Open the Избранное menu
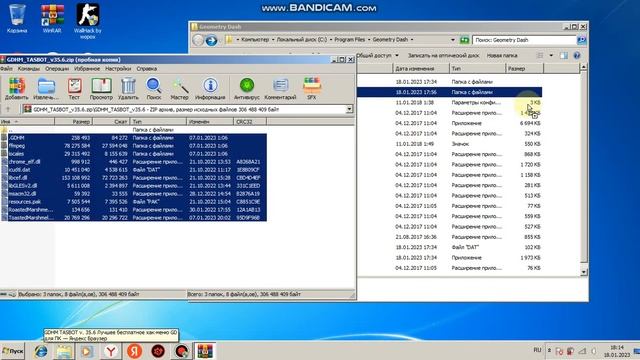Viewport: 640px width, 360px height. (x=87, y=69)
